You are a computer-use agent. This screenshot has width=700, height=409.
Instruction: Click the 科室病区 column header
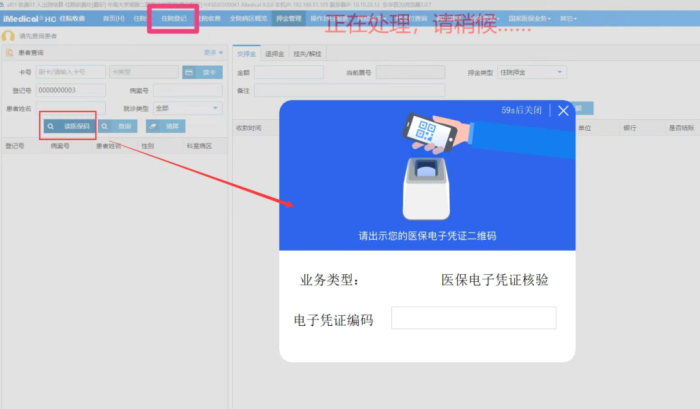coord(199,146)
